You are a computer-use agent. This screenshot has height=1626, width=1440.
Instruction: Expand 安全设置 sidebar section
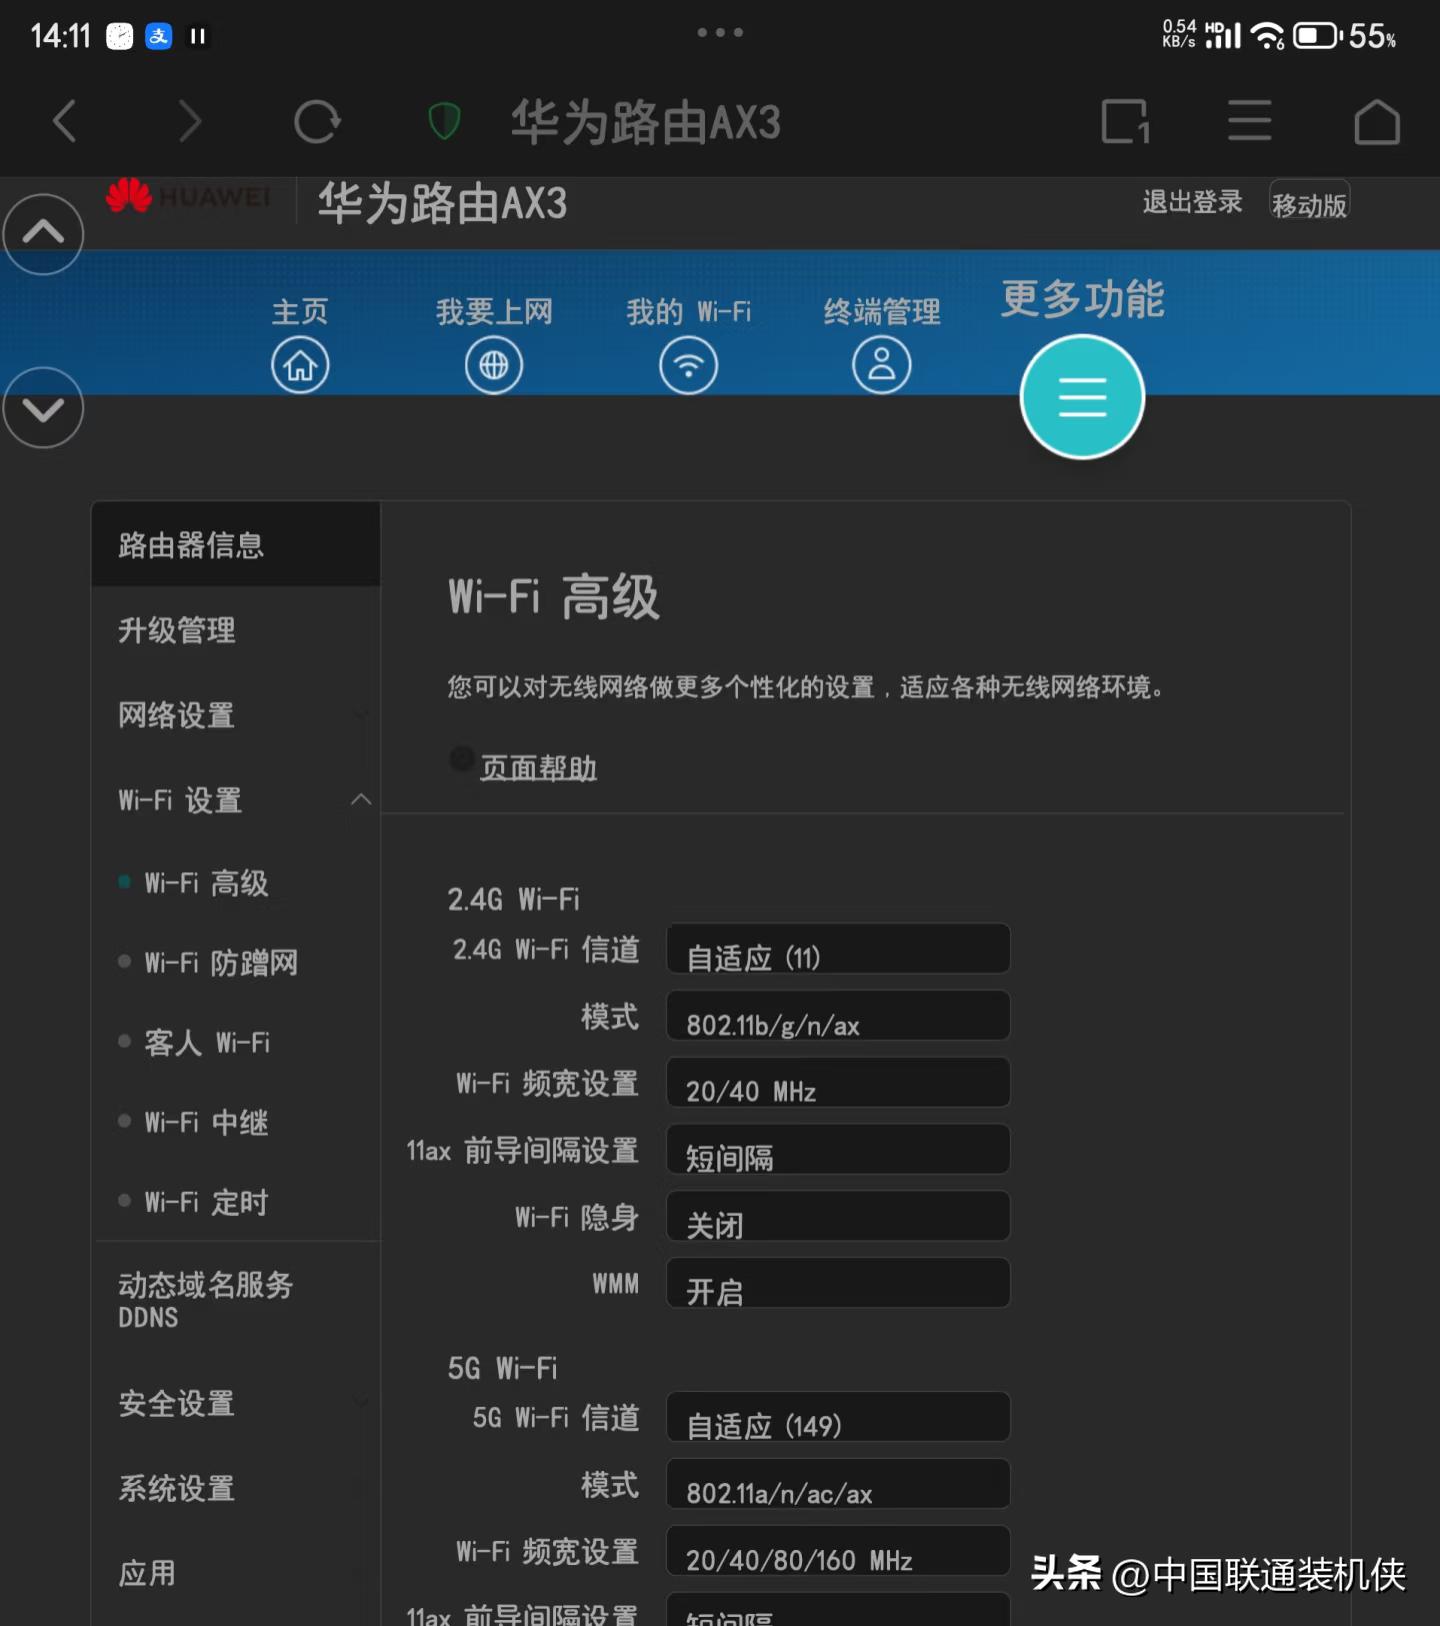click(236, 1403)
